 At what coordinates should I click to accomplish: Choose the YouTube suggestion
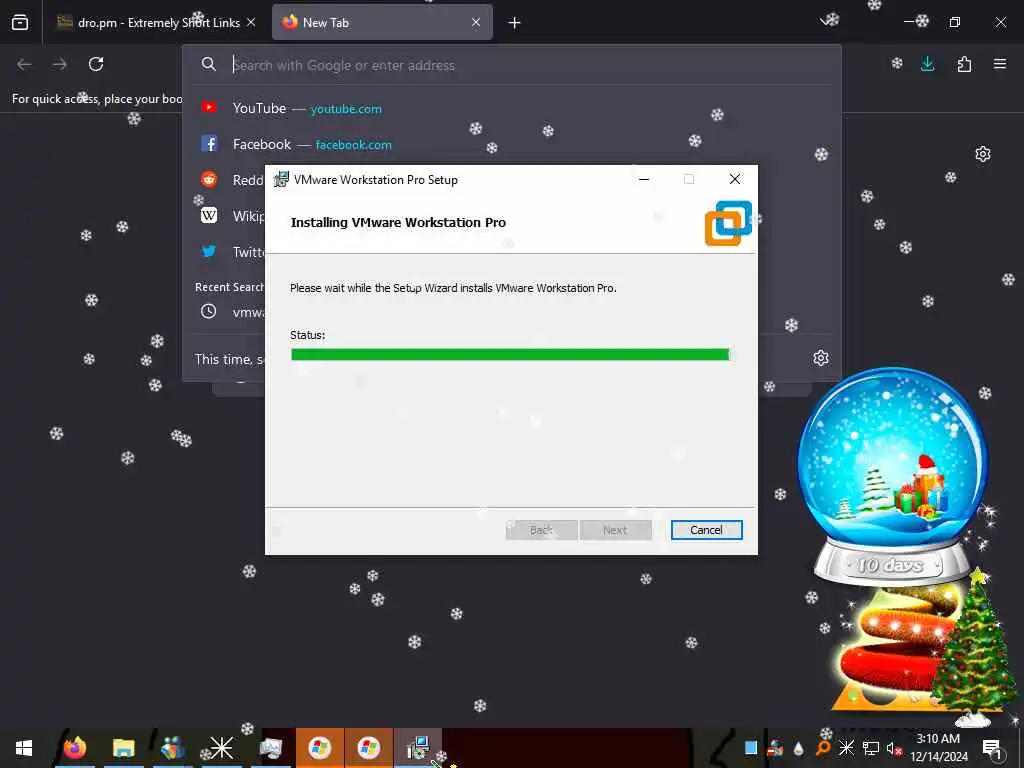(513, 108)
